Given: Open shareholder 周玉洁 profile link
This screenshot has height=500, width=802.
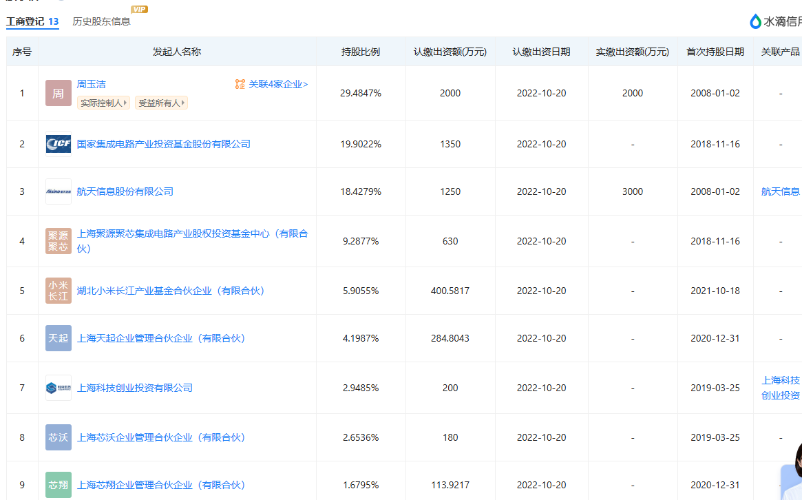Looking at the screenshot, I should click(x=91, y=84).
